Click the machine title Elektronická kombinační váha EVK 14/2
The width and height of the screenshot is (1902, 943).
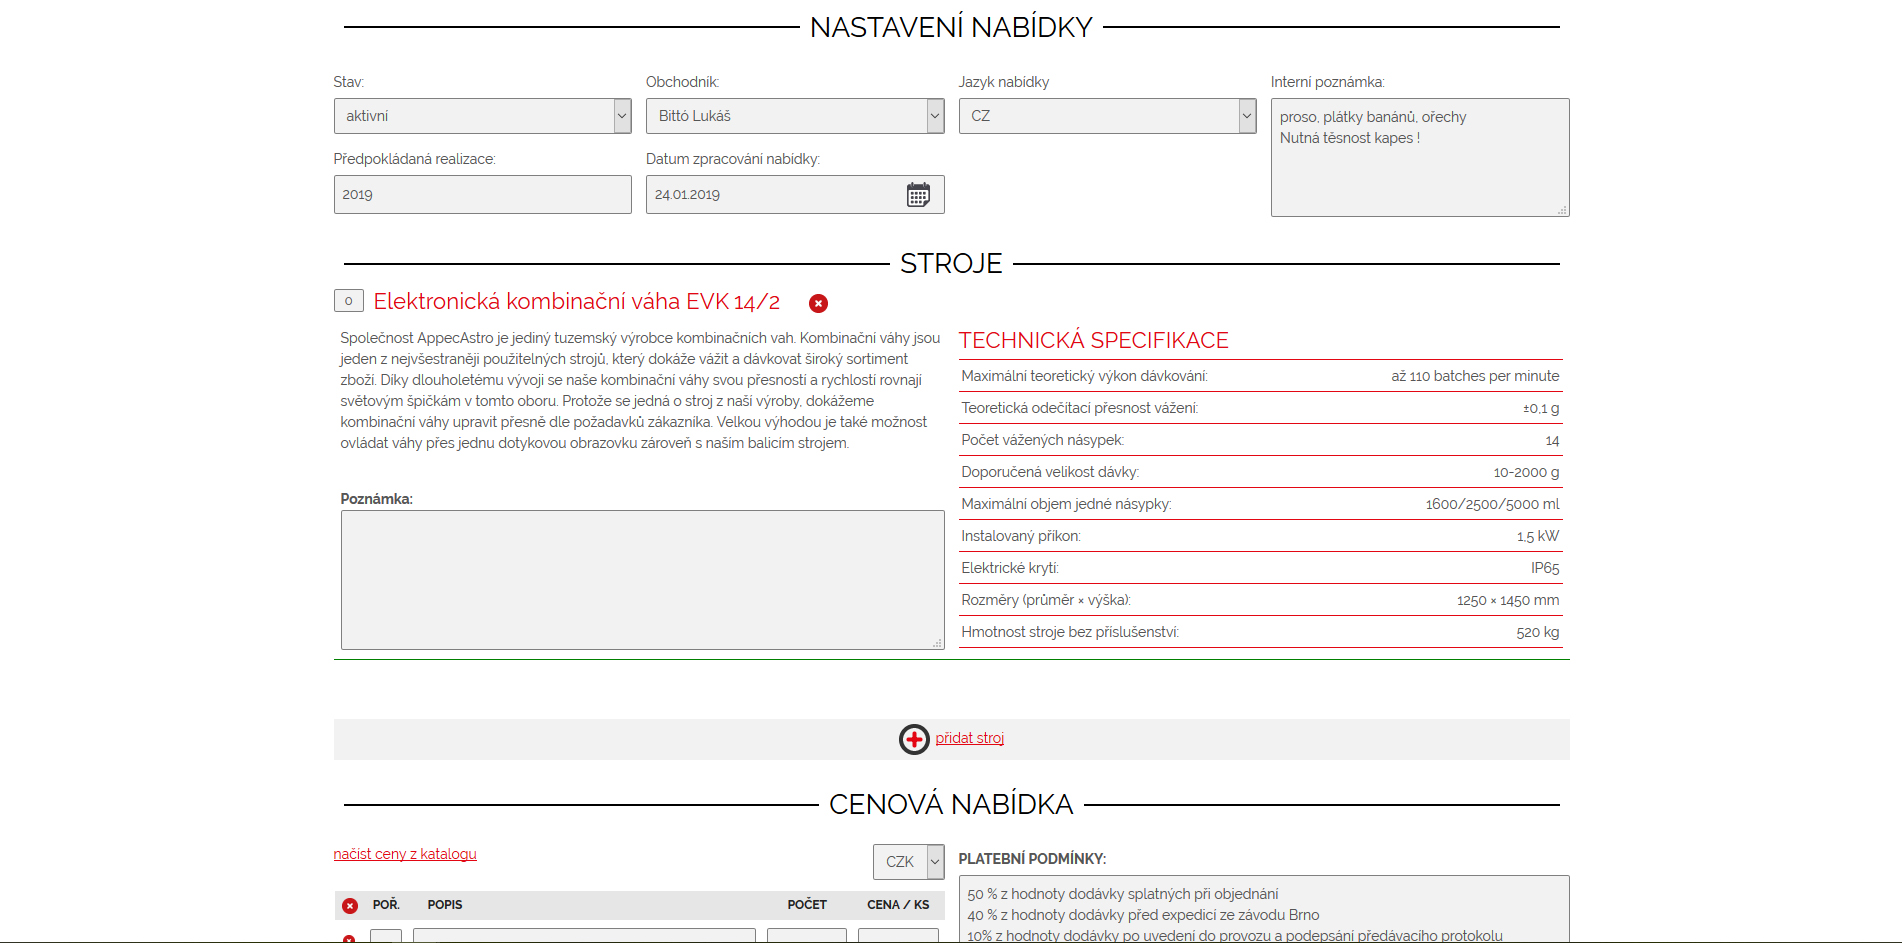[x=576, y=302]
